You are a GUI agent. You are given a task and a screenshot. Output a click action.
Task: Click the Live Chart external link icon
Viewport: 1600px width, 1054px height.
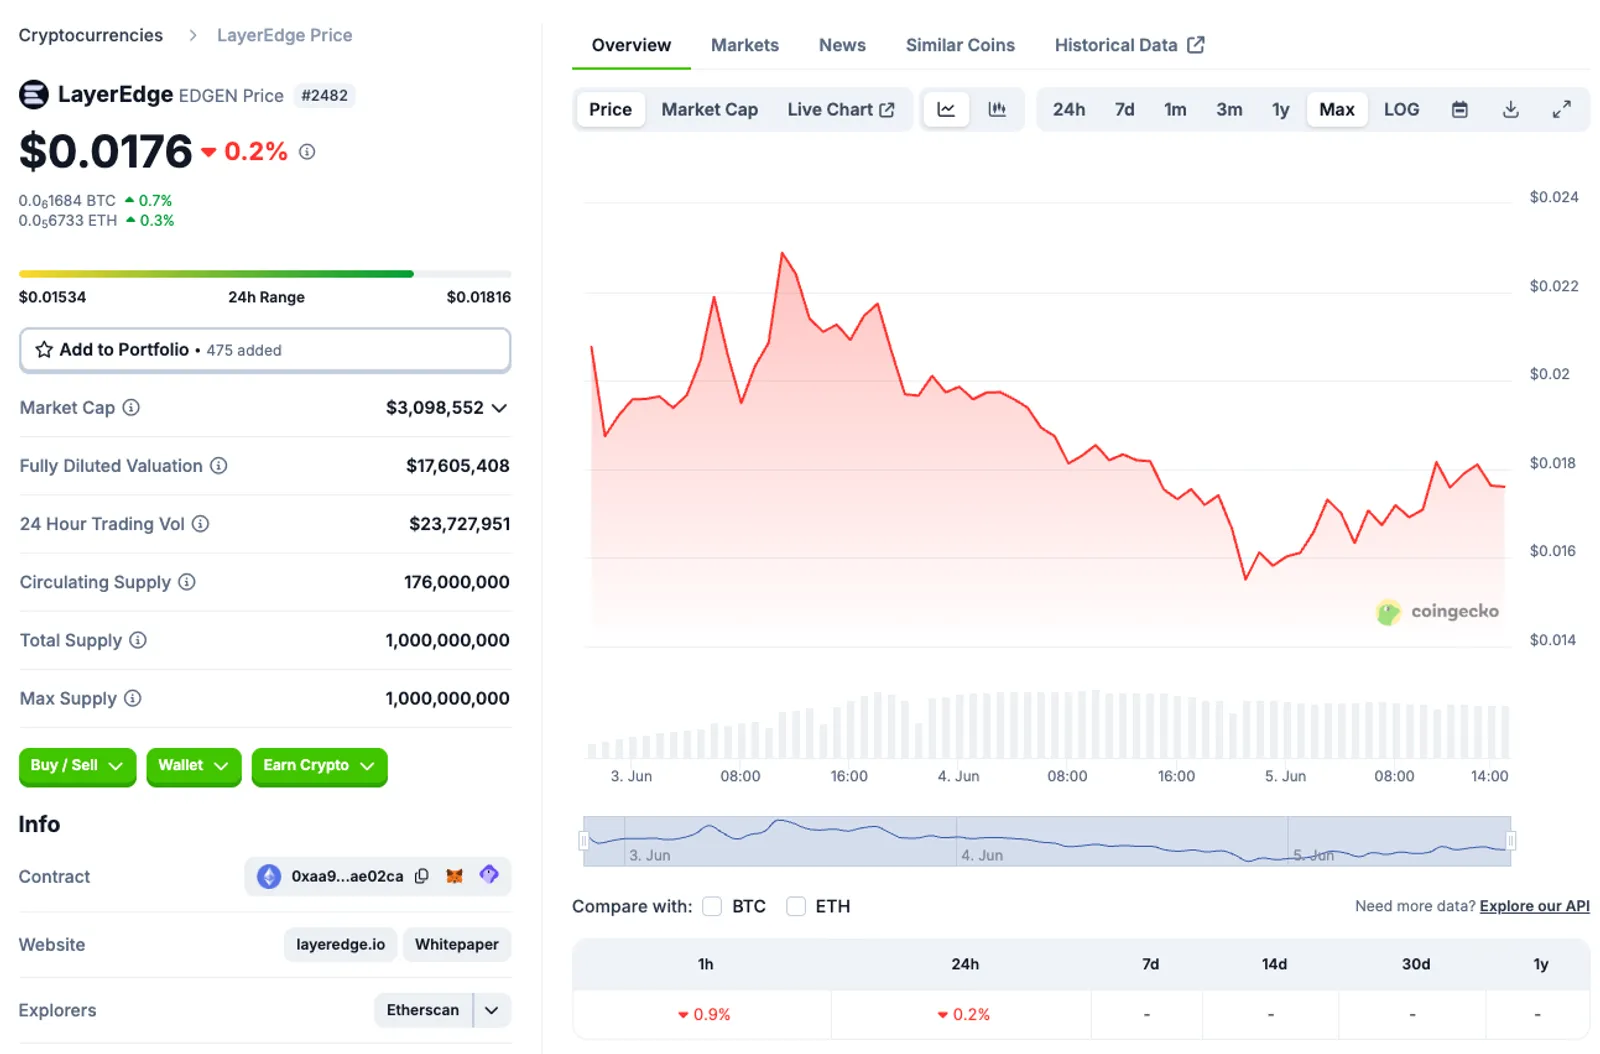coord(887,110)
